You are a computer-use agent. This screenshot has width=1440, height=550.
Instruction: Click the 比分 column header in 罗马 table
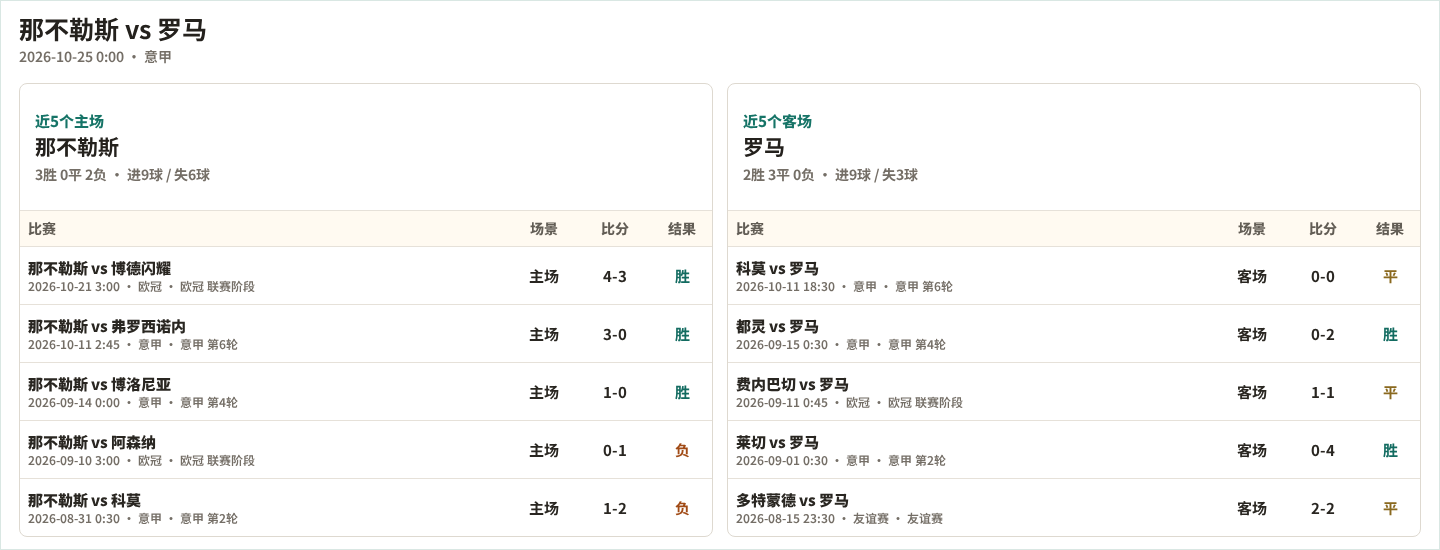1323,229
